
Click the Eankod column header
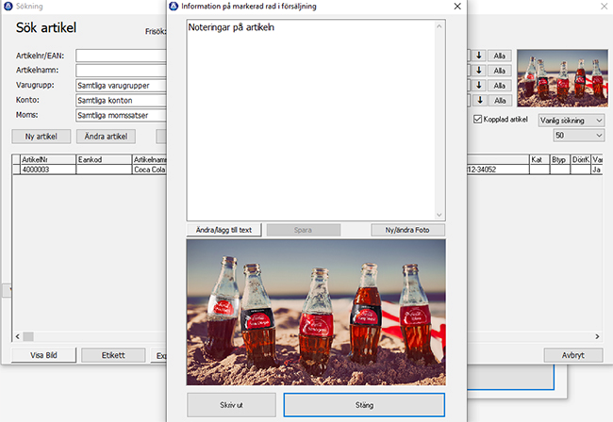click(104, 159)
